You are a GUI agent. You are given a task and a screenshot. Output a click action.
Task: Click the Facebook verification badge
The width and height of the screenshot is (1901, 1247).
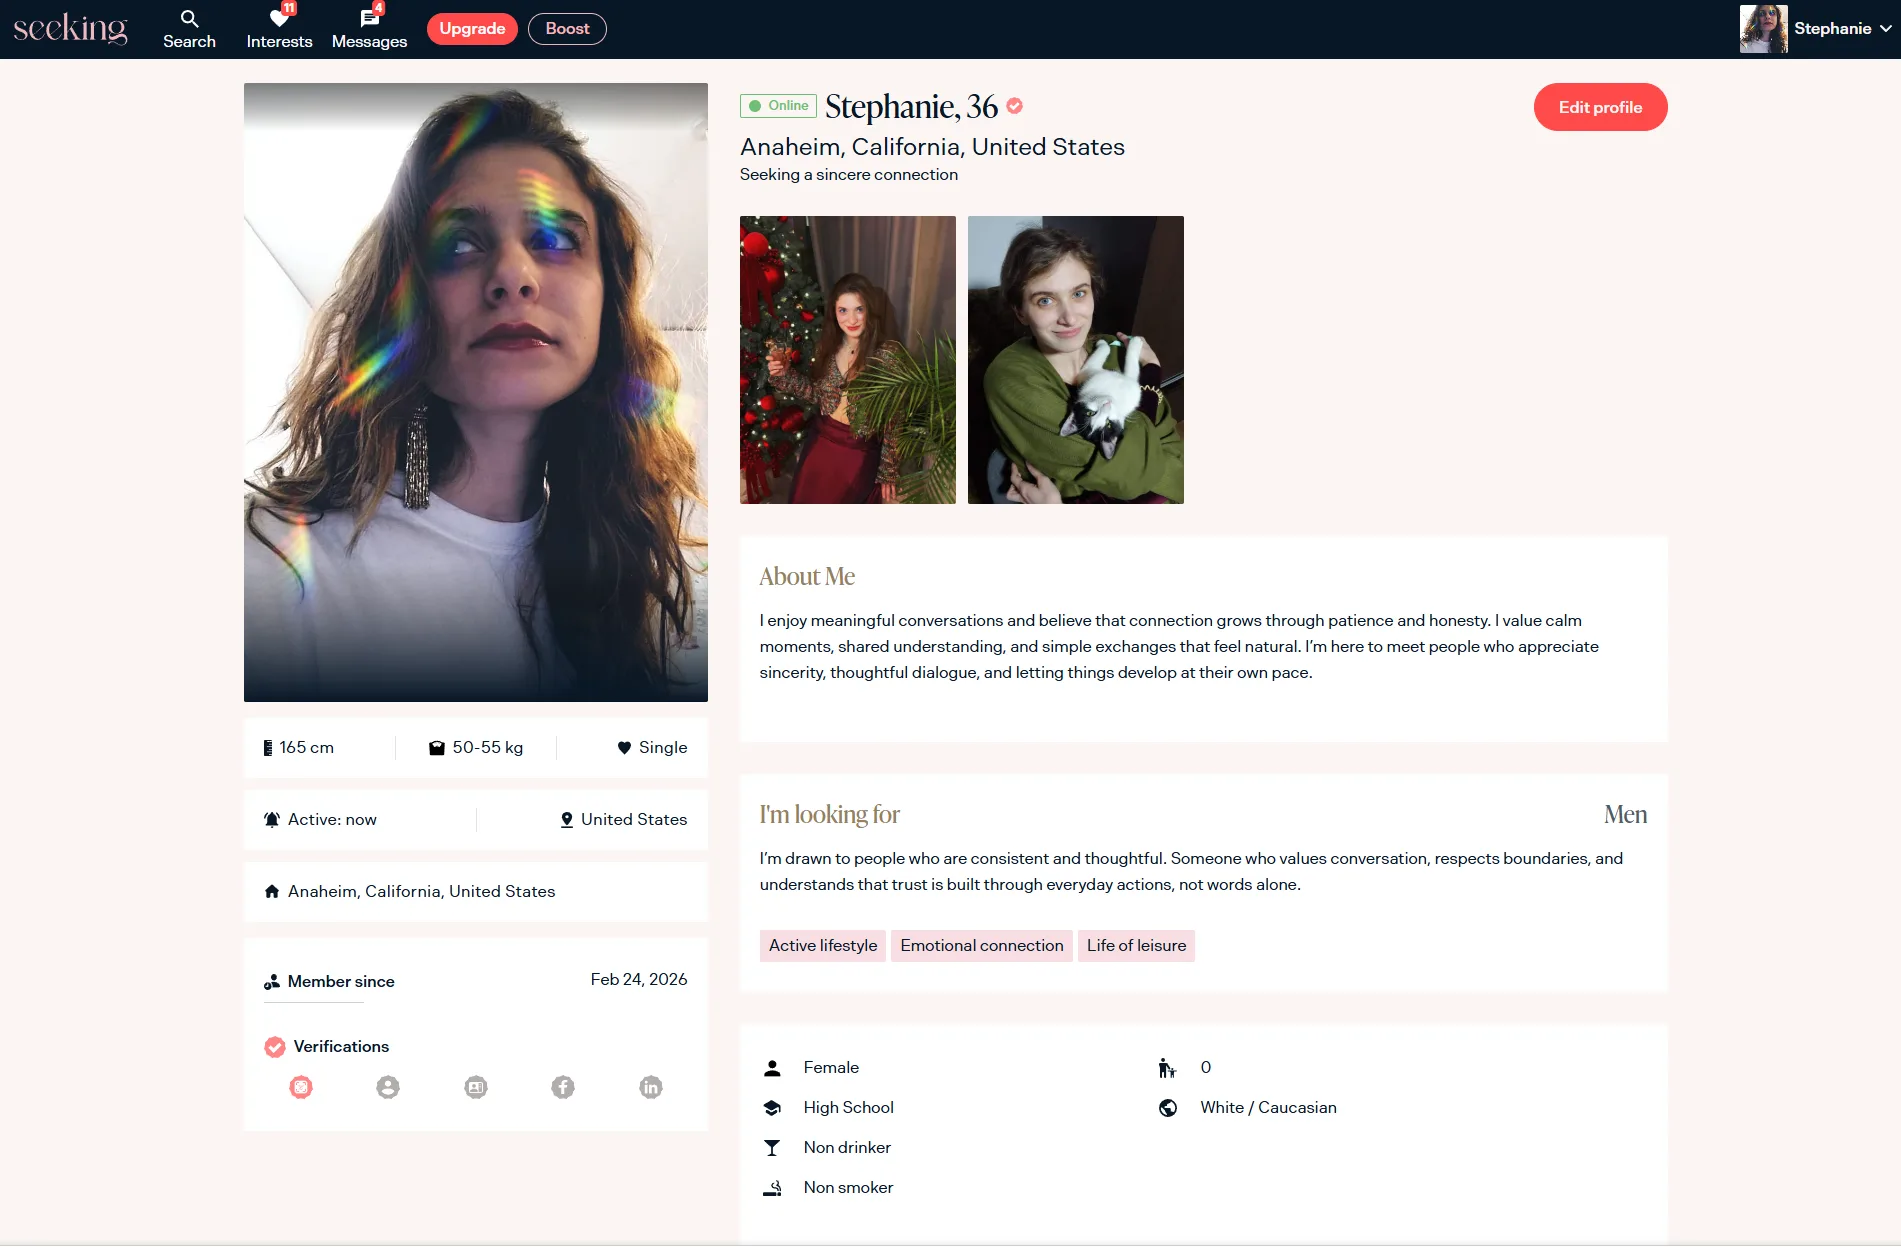(x=563, y=1087)
